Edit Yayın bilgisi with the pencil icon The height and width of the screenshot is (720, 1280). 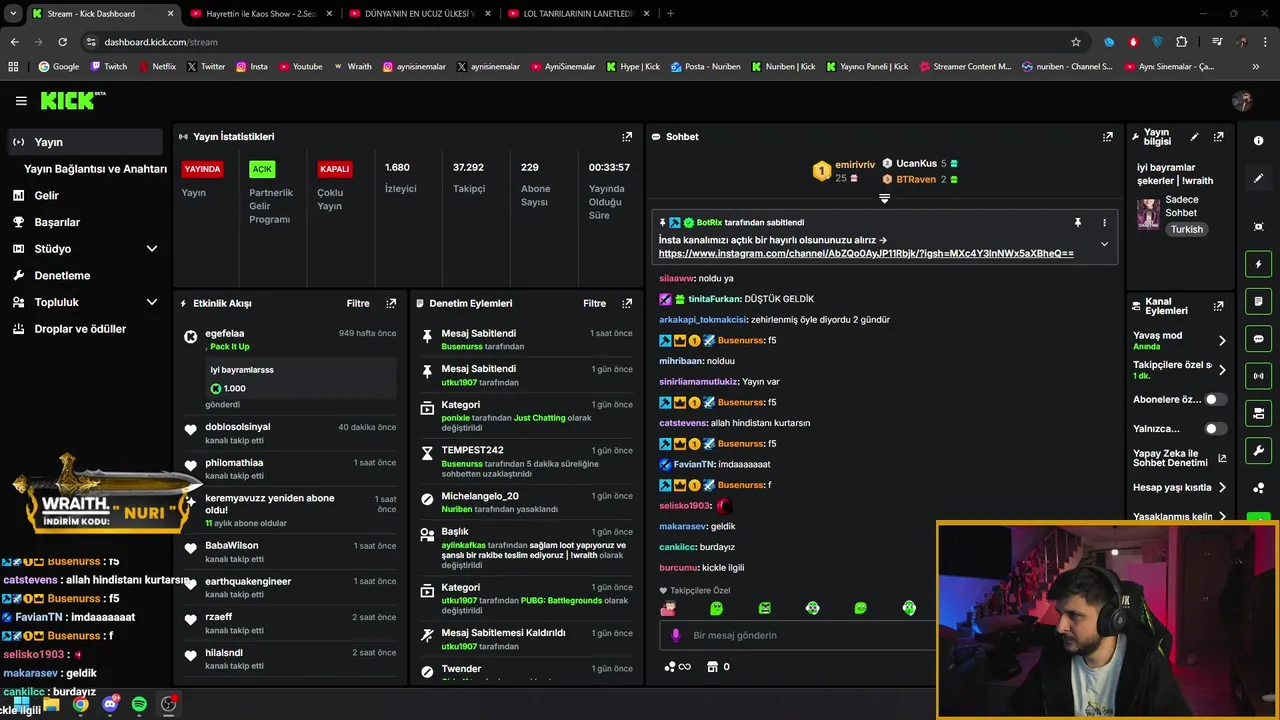tap(1194, 137)
